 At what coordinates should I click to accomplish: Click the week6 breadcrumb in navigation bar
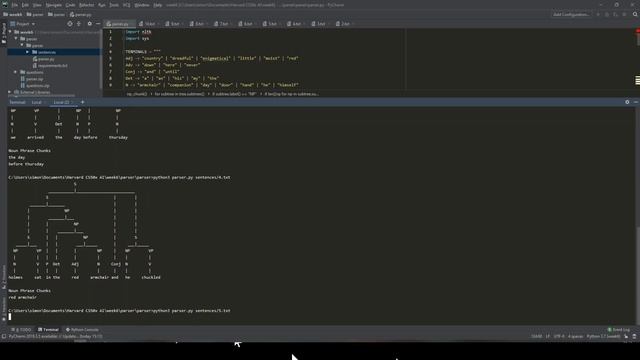[13, 14]
